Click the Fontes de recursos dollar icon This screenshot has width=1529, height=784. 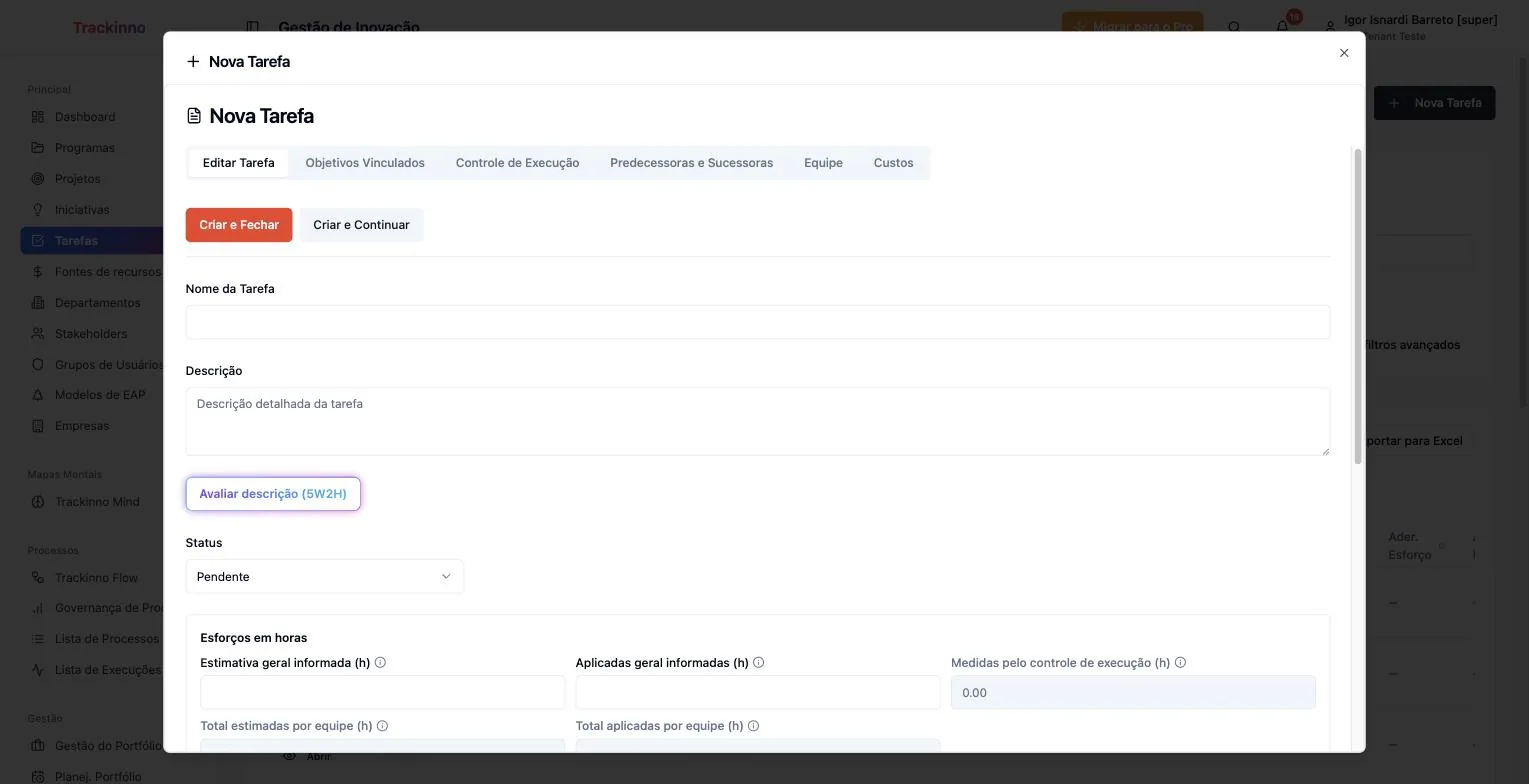pyautogui.click(x=38, y=272)
